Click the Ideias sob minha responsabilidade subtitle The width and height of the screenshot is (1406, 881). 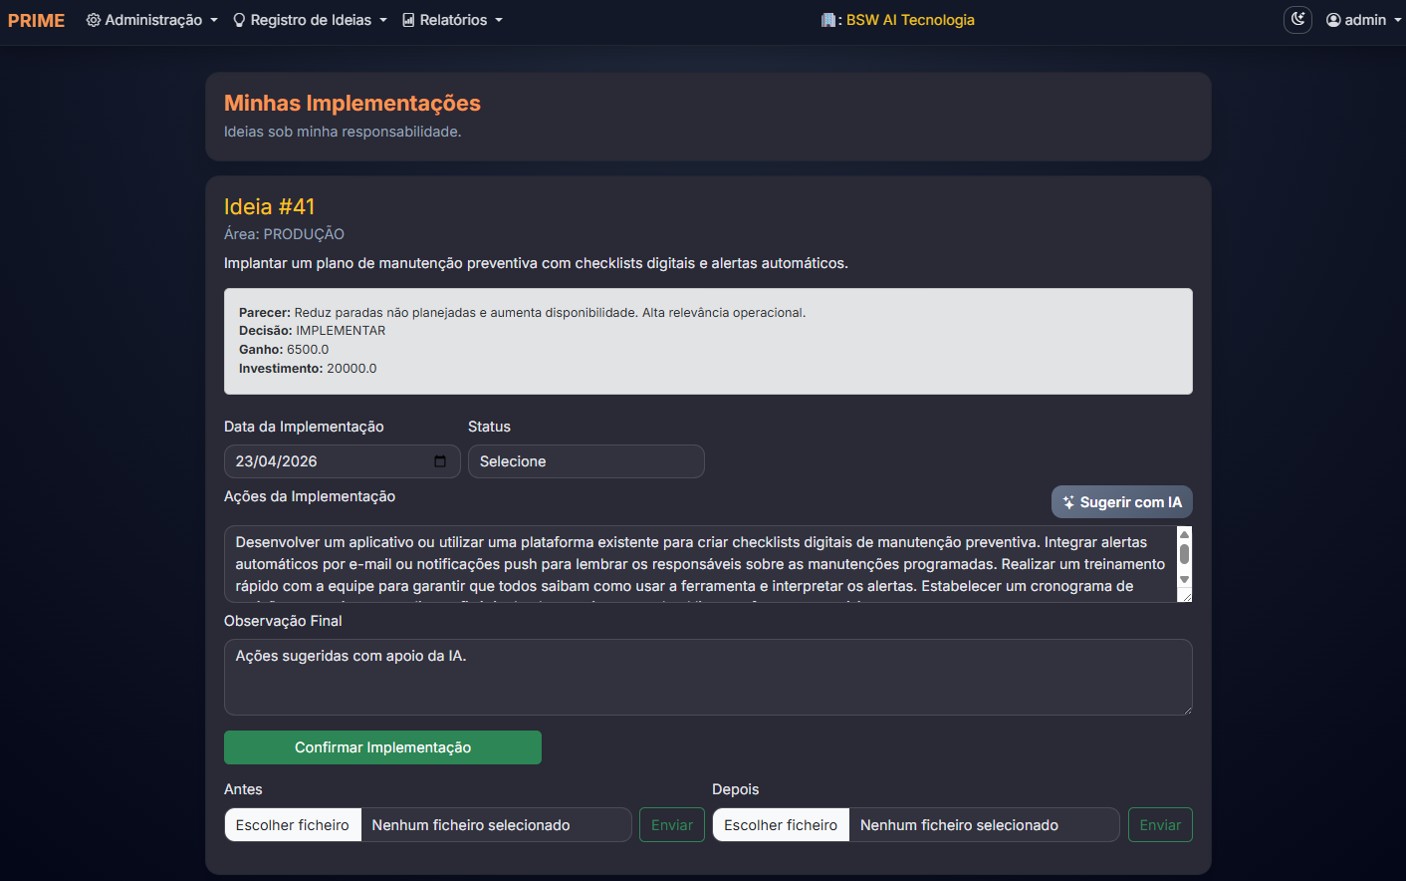[342, 131]
